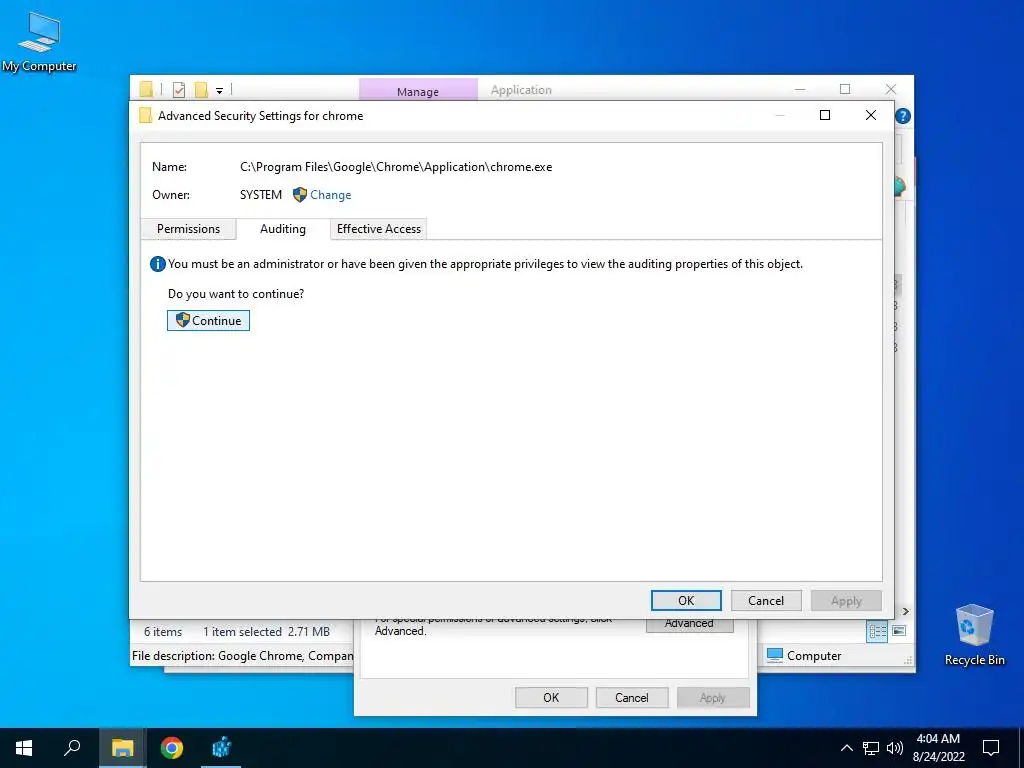Click Cancel in Advanced Security Settings dialog
The height and width of the screenshot is (768, 1024).
point(765,601)
